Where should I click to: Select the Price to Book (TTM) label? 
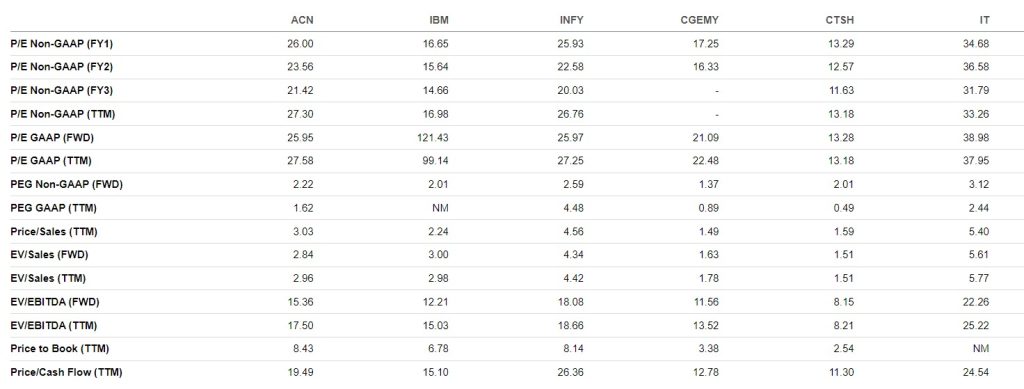coord(59,349)
